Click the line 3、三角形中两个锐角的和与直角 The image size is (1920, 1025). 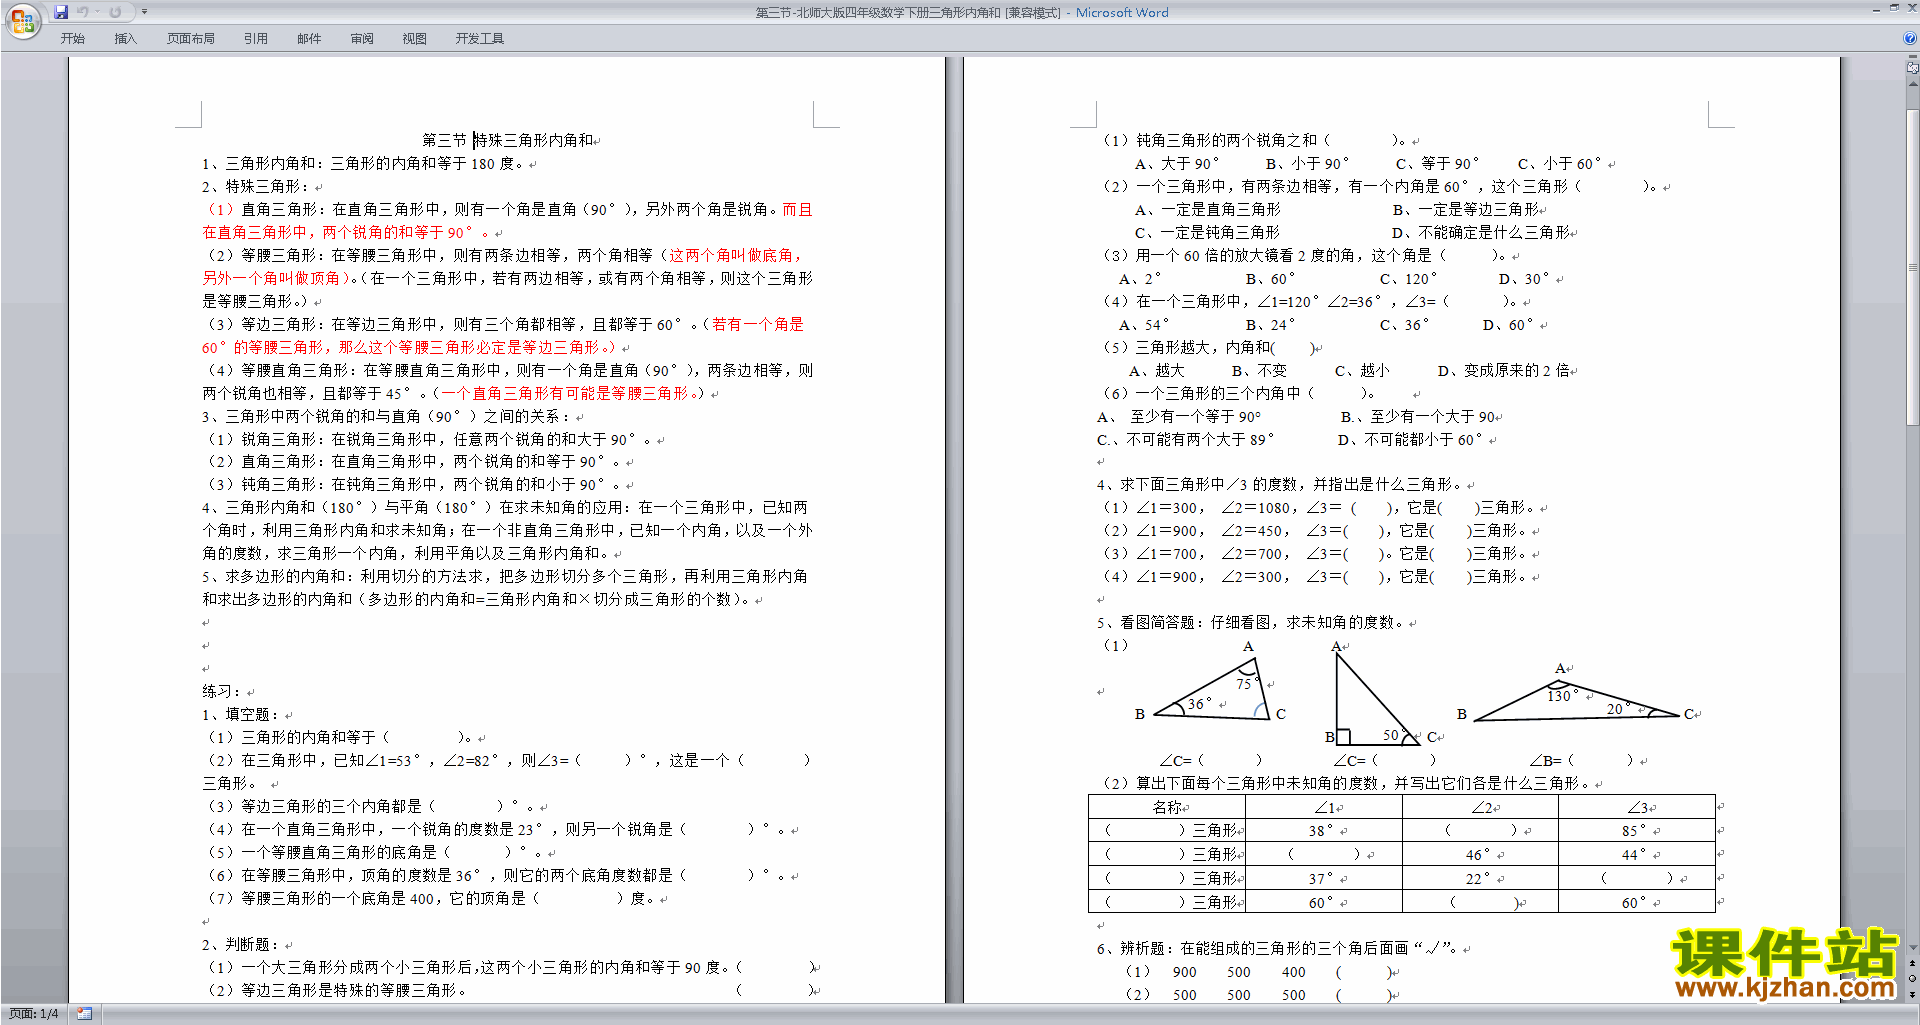[x=387, y=416]
